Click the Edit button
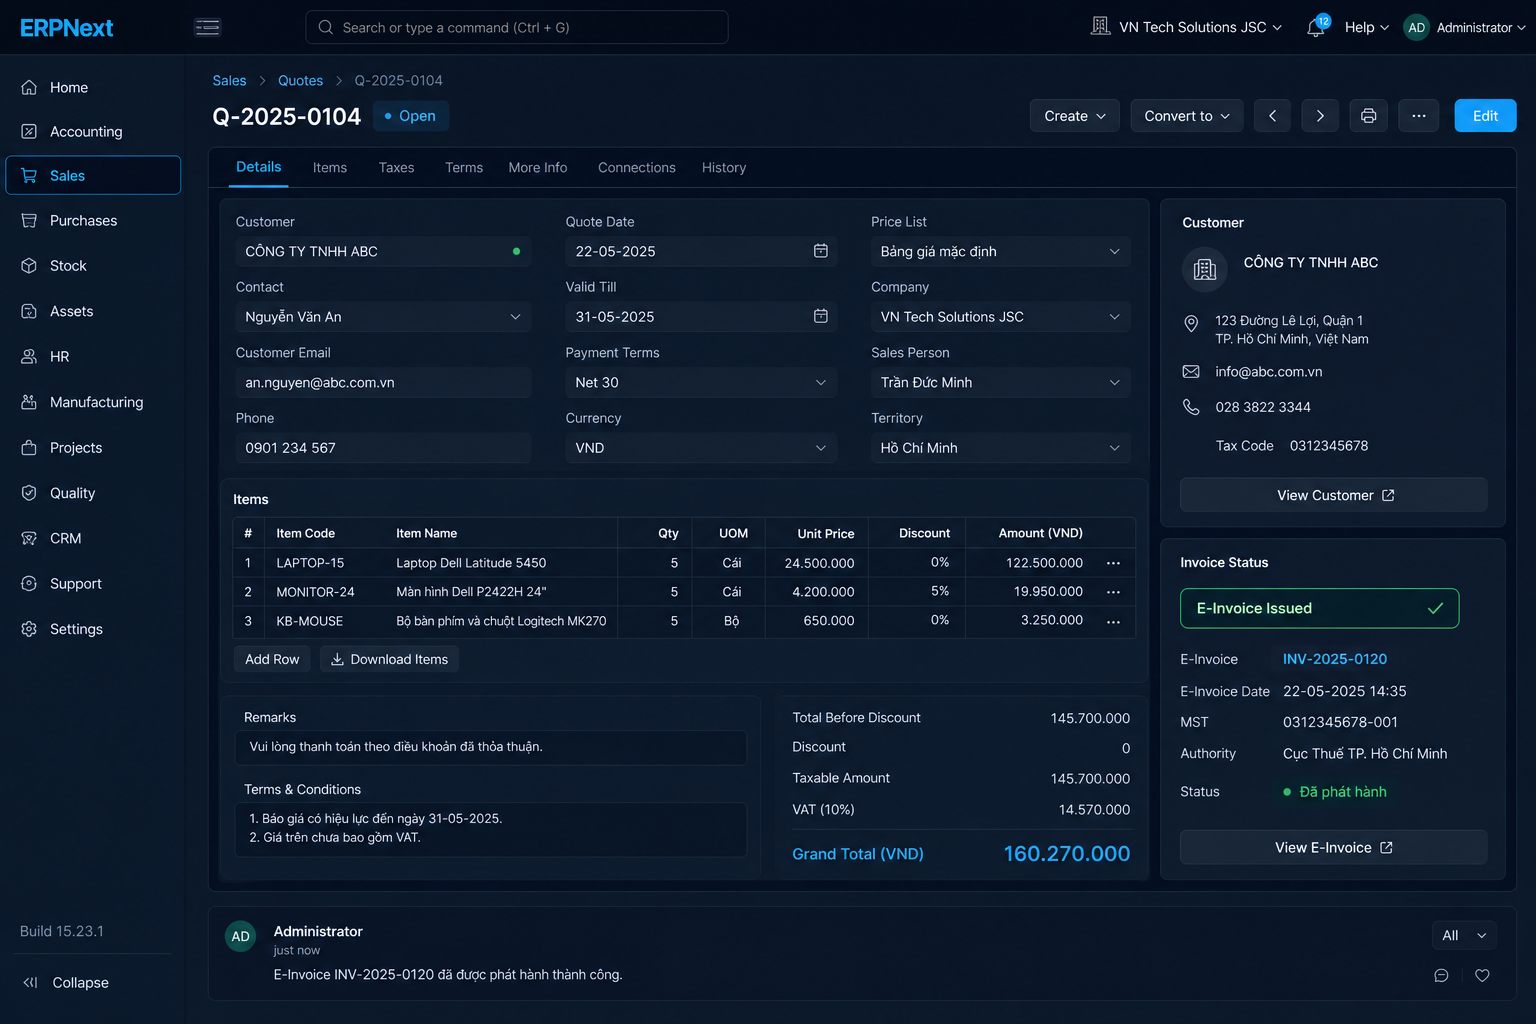This screenshot has height=1024, width=1536. click(x=1485, y=116)
